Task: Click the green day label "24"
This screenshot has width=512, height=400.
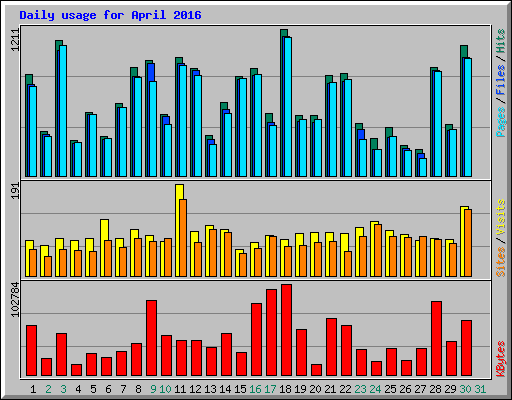Action: [x=375, y=389]
